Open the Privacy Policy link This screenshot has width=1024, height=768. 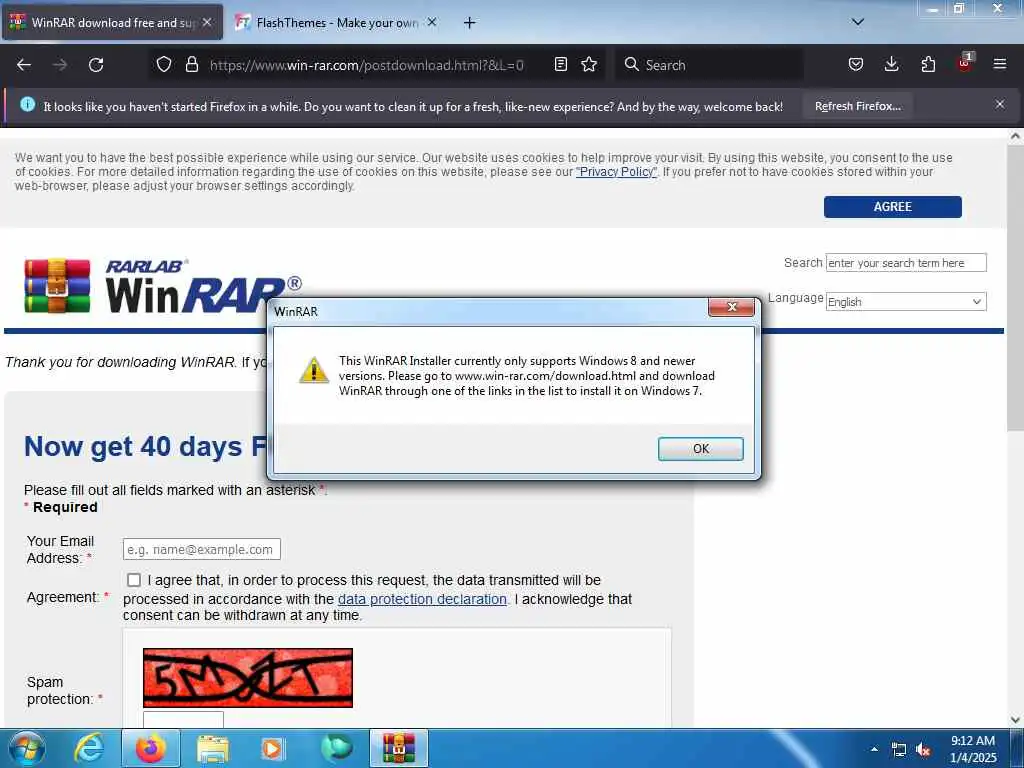click(x=616, y=172)
